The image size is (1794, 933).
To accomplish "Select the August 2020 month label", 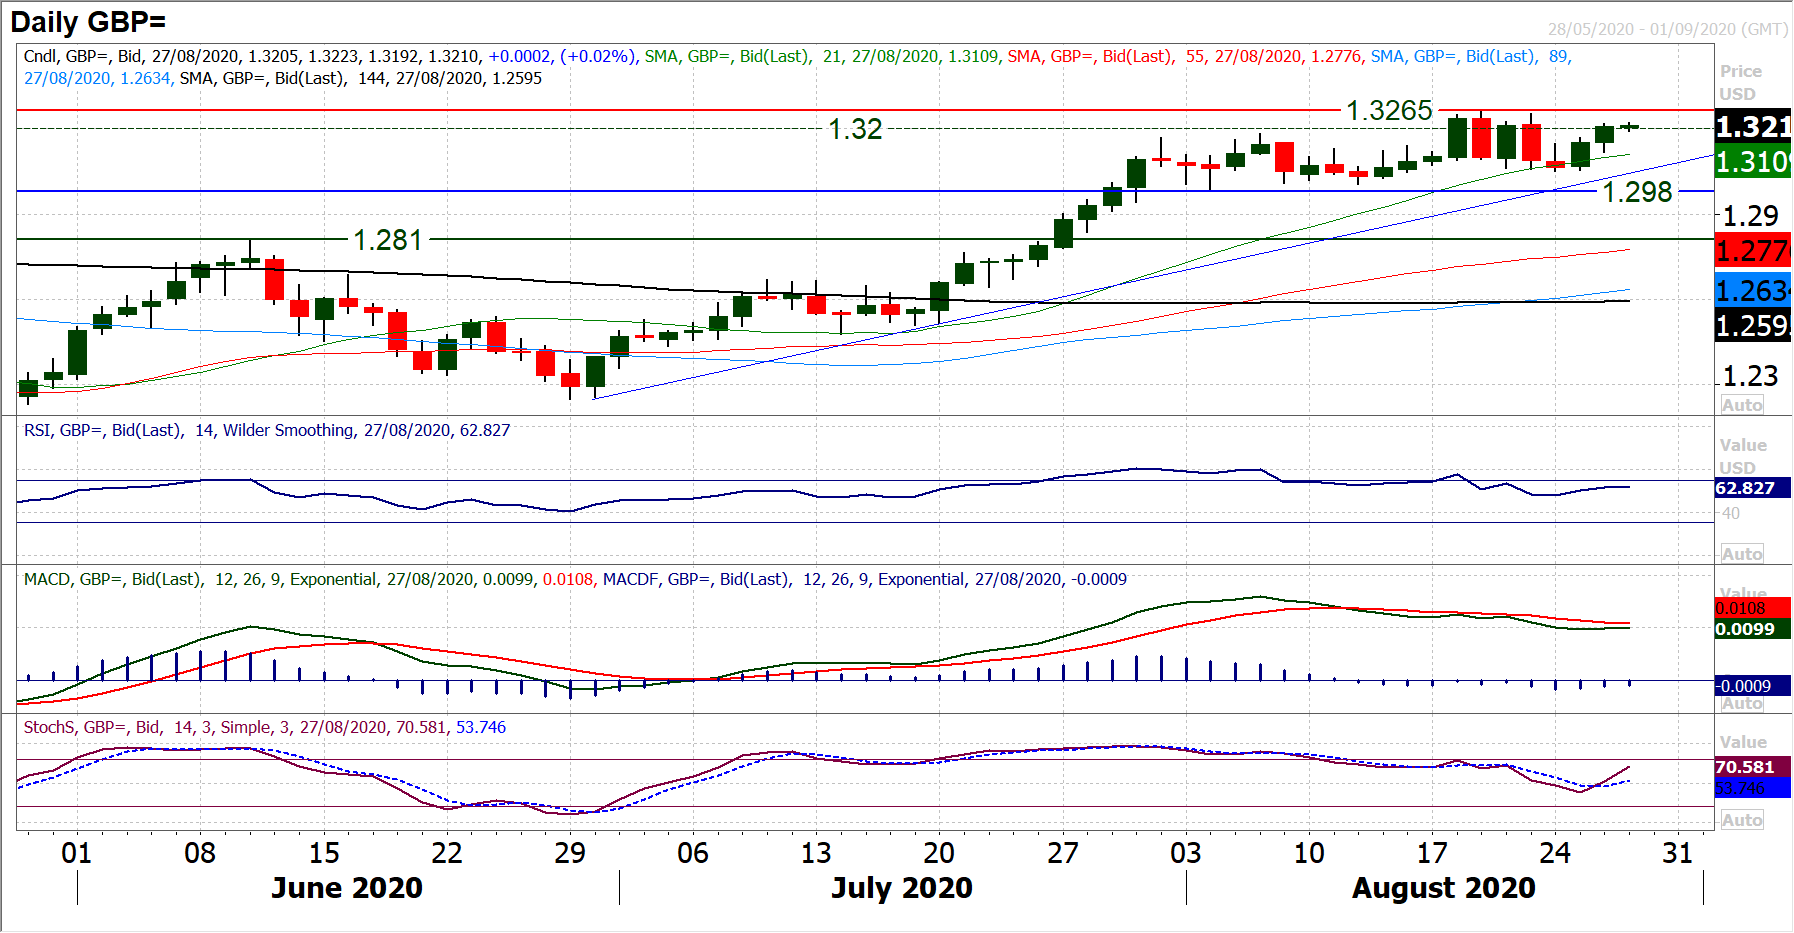I will click(1443, 888).
